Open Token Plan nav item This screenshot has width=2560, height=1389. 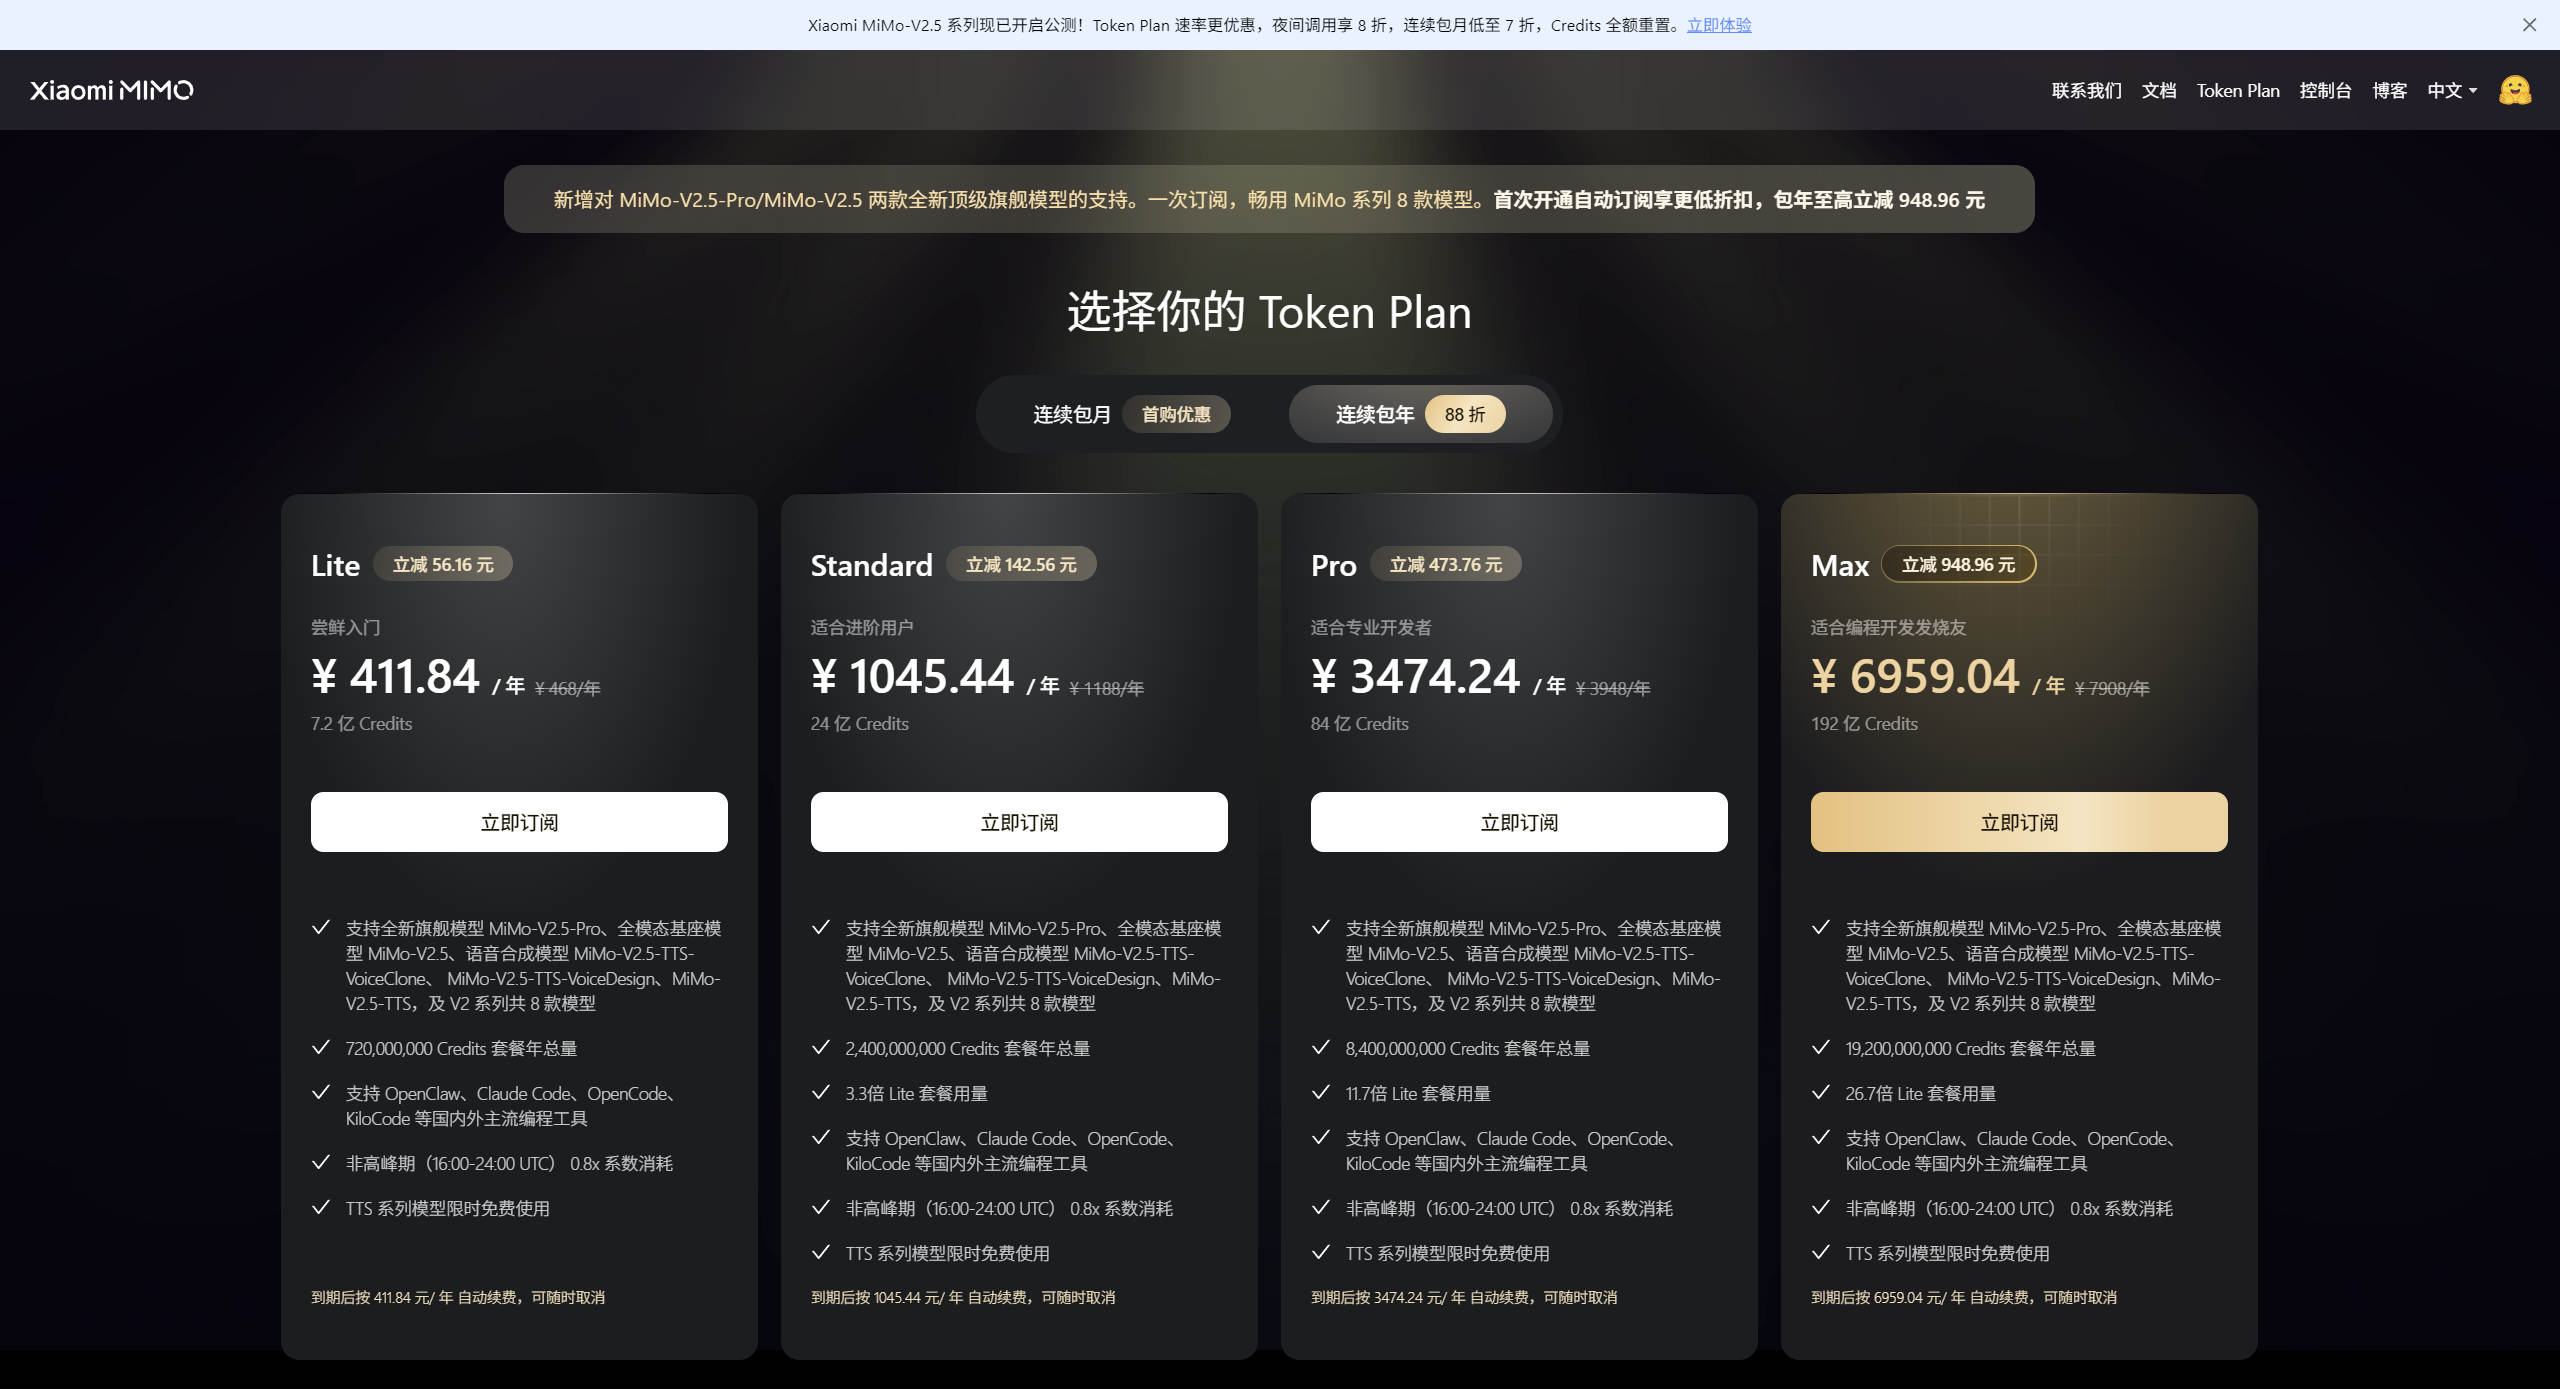[x=2238, y=91]
